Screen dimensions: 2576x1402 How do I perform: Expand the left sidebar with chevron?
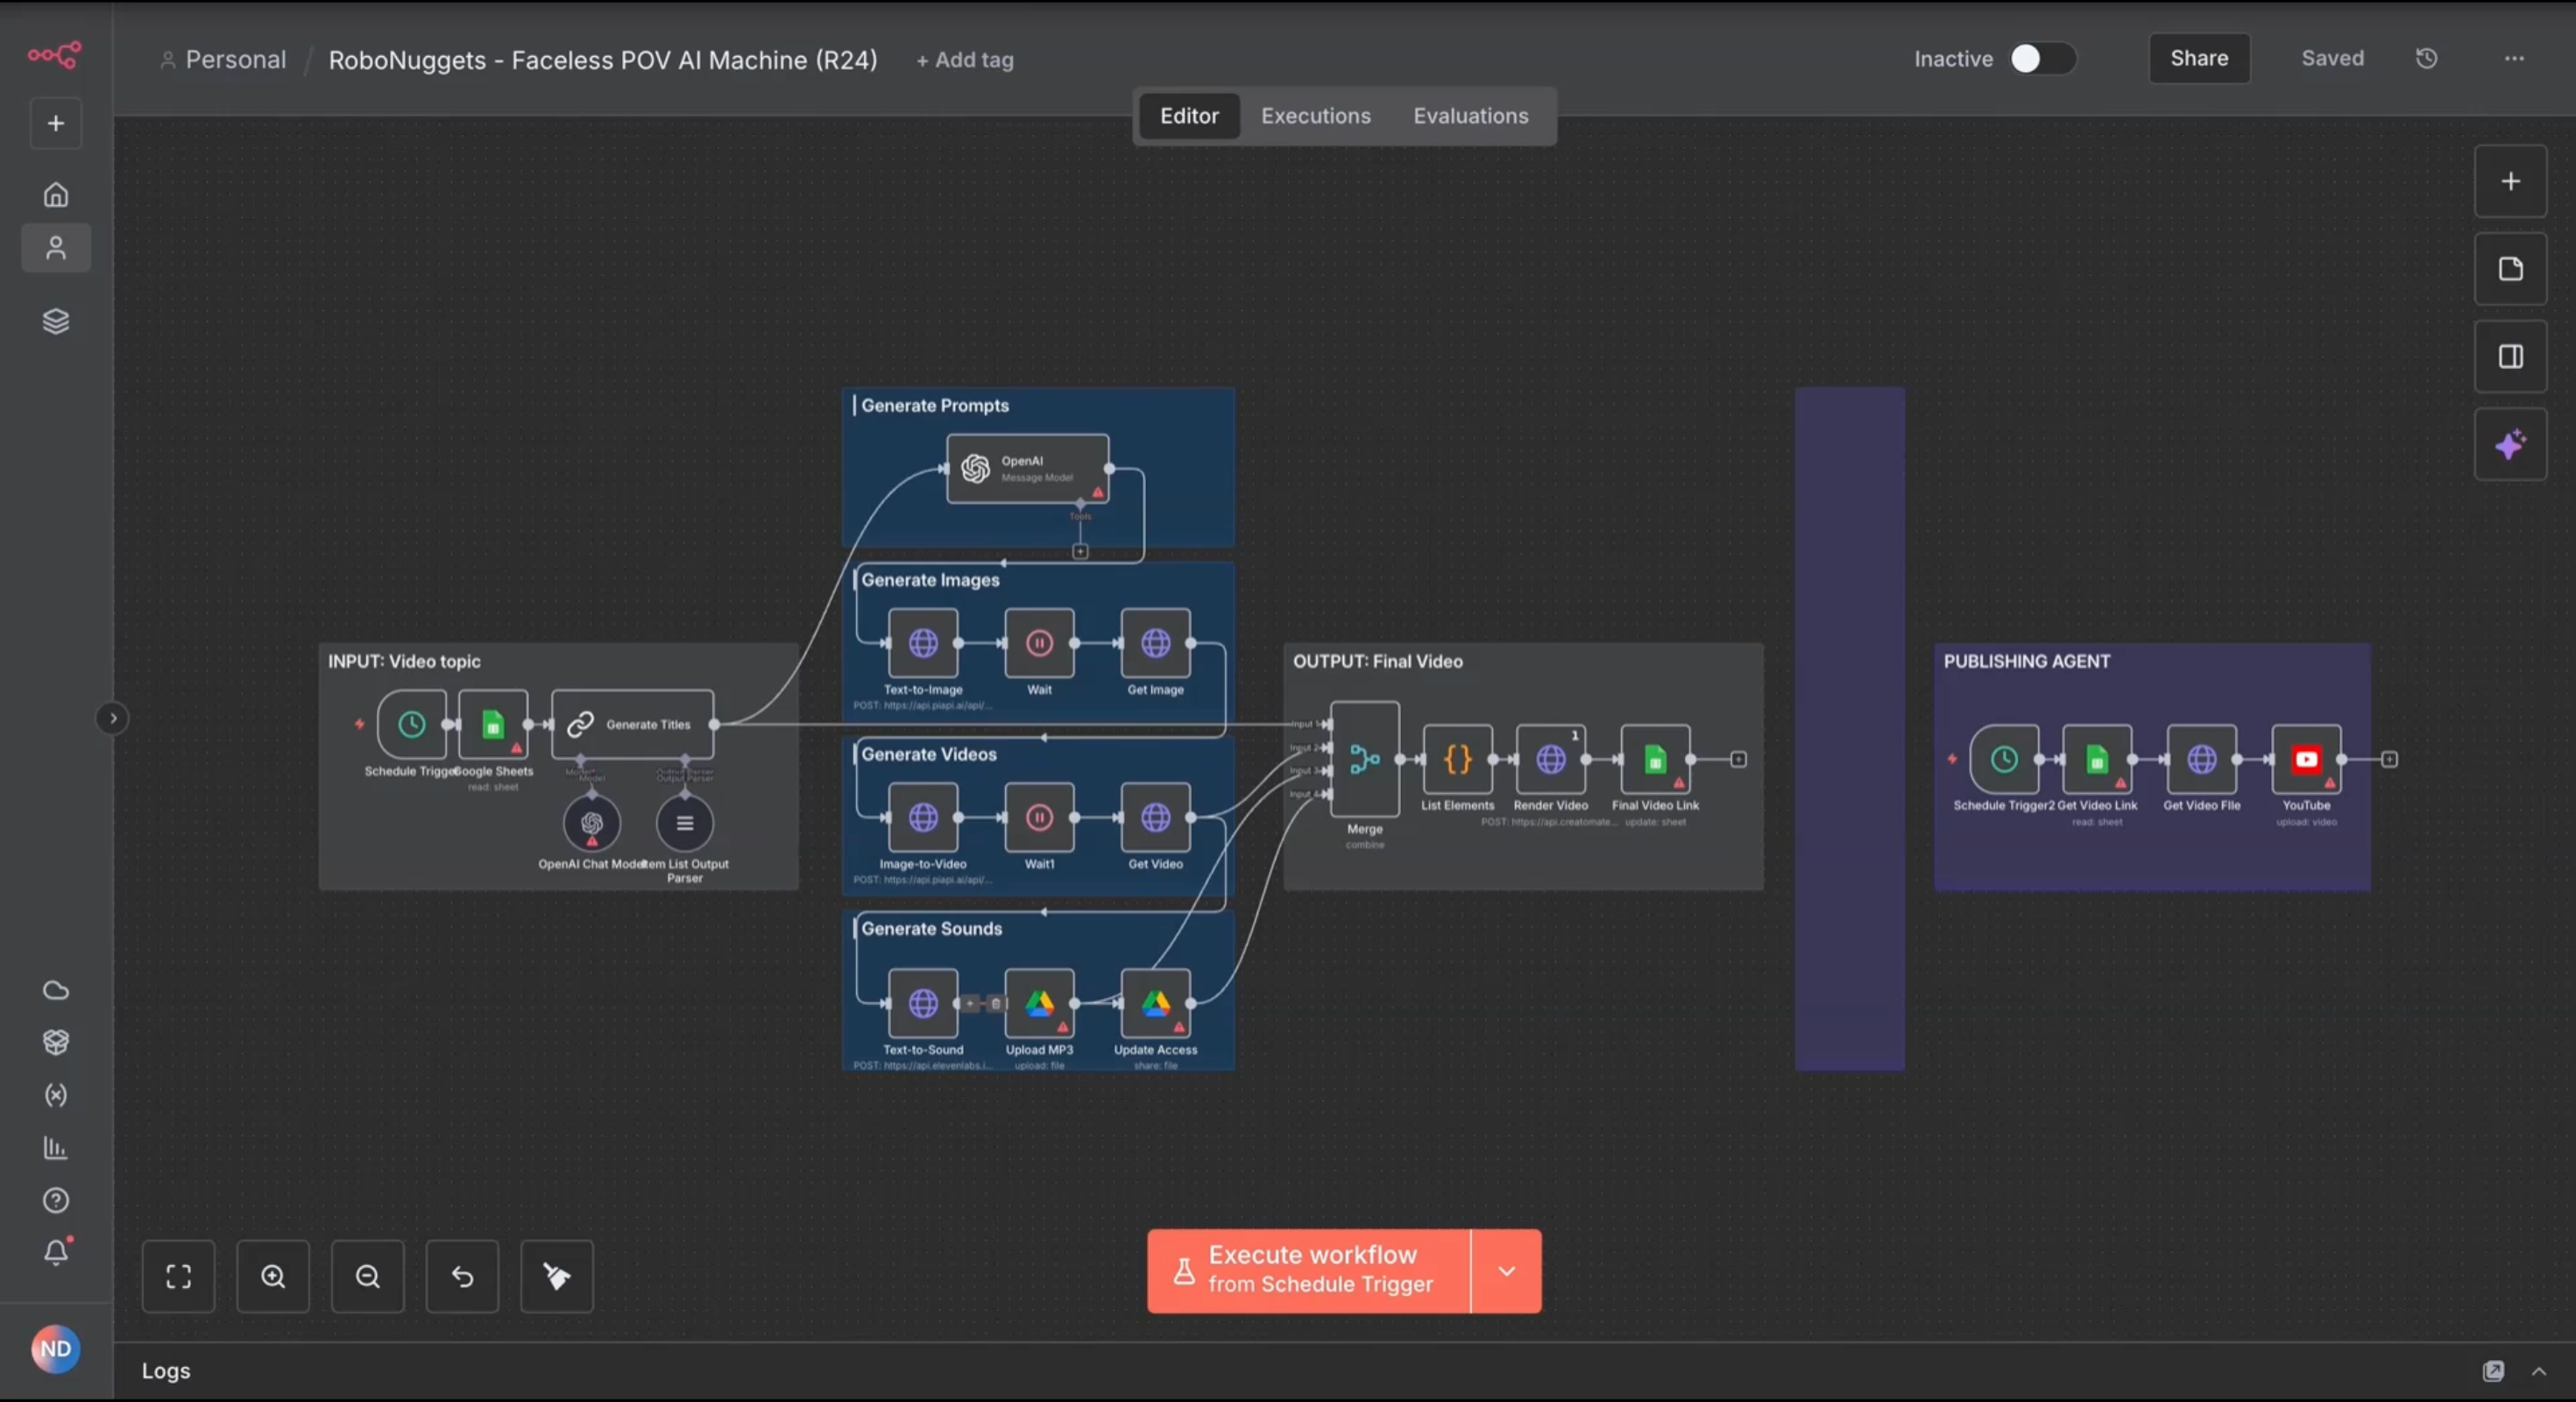click(113, 718)
